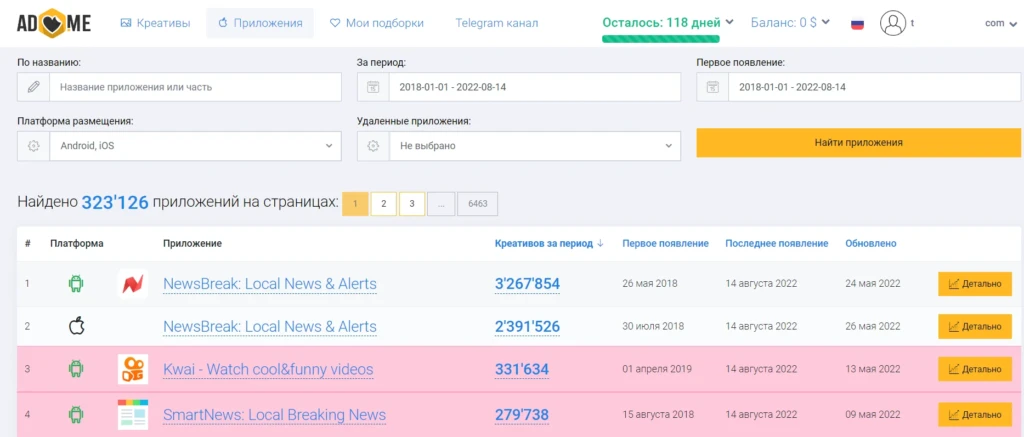Viewport: 1024px width, 437px height.
Task: Expand the Баланс: 0 $ dropdown
Action: pyautogui.click(x=790, y=22)
